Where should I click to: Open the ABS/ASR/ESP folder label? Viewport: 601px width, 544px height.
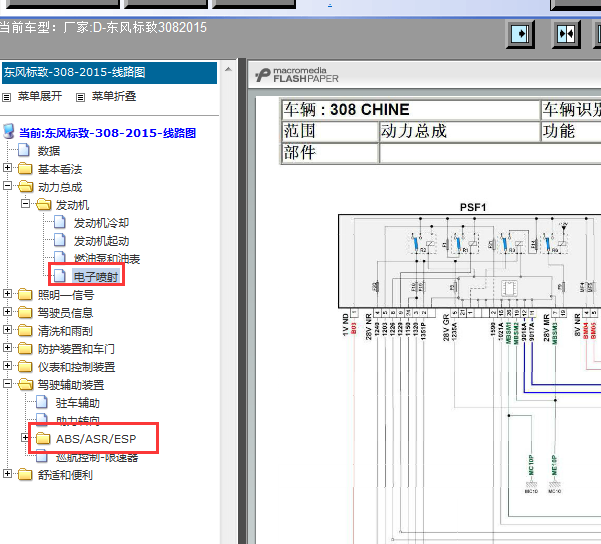(96, 439)
